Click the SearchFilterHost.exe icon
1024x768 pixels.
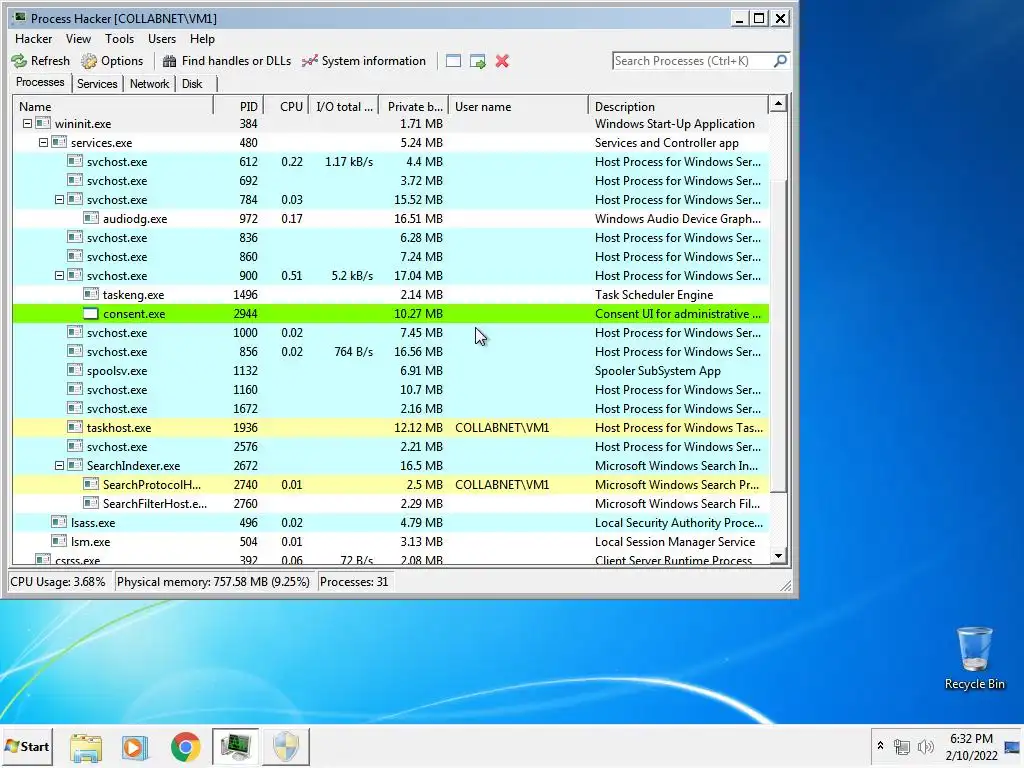(x=91, y=504)
